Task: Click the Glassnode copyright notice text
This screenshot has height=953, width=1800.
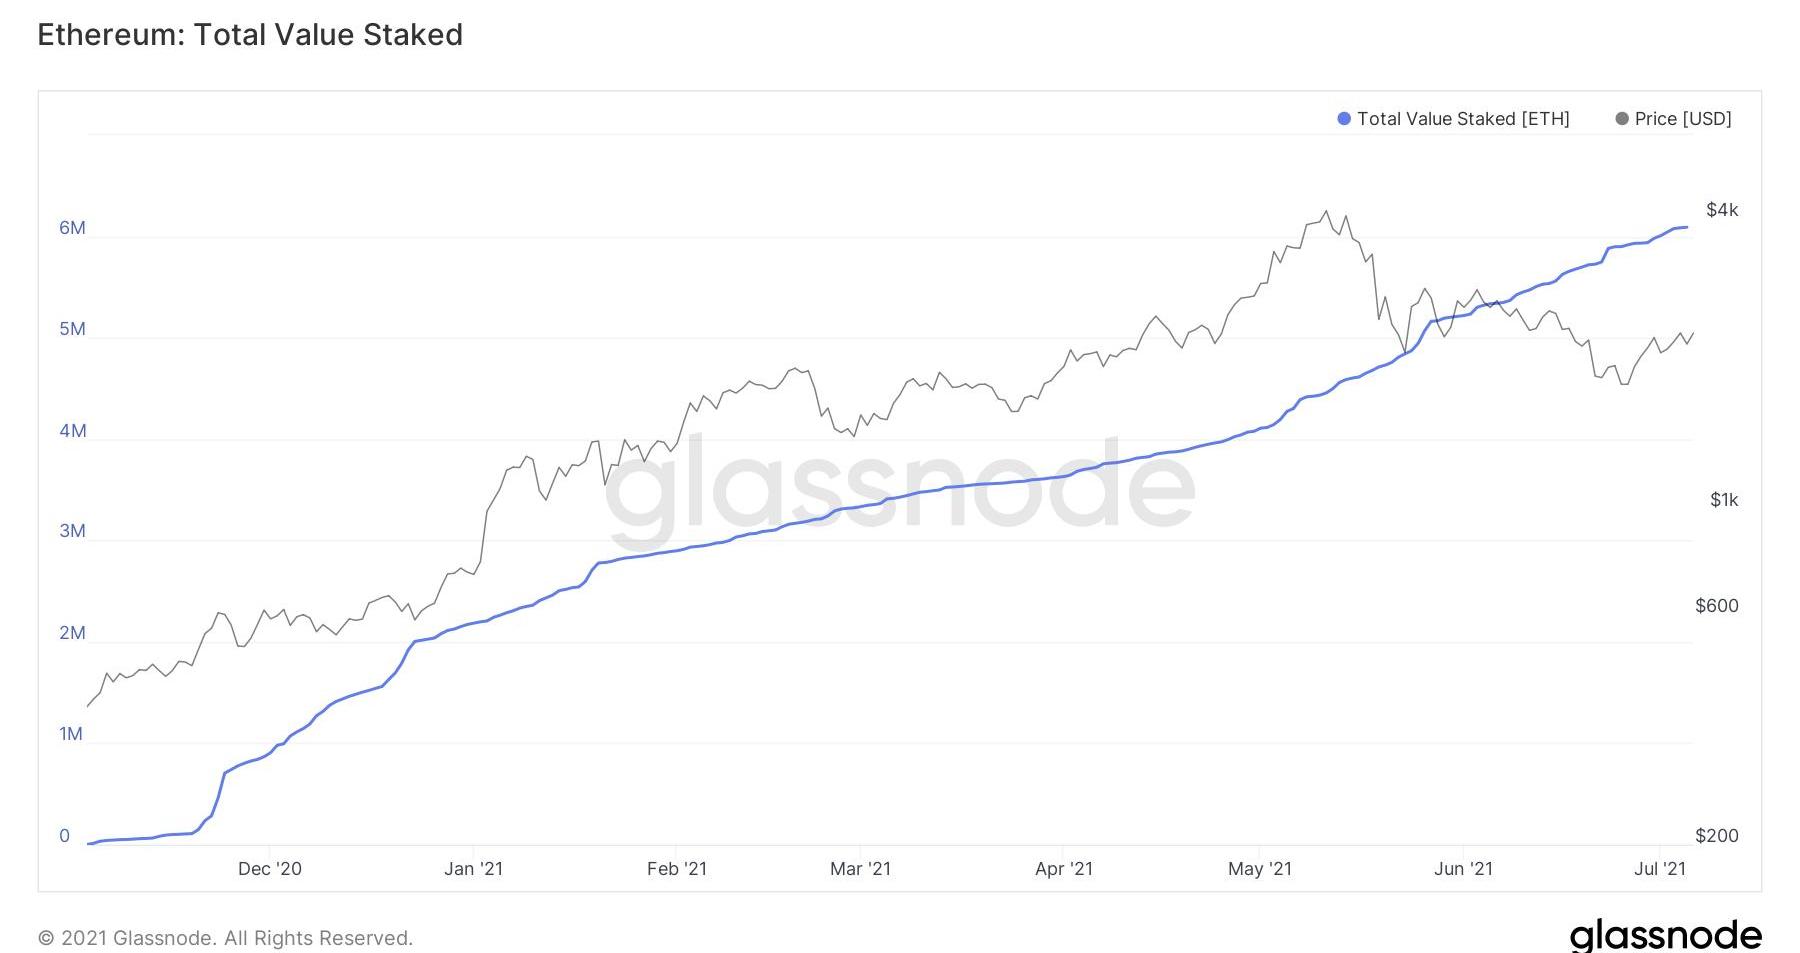Action: [225, 938]
